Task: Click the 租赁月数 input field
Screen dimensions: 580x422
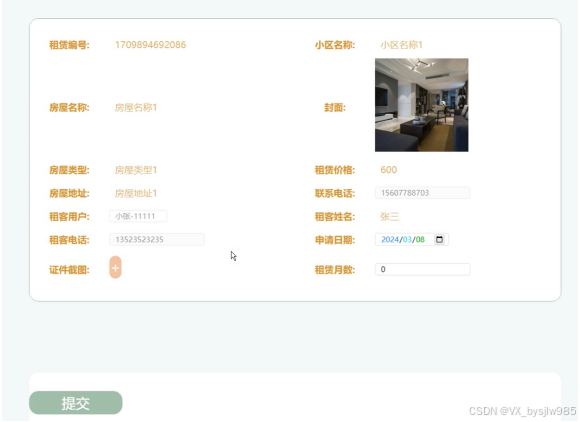Action: coord(423,270)
